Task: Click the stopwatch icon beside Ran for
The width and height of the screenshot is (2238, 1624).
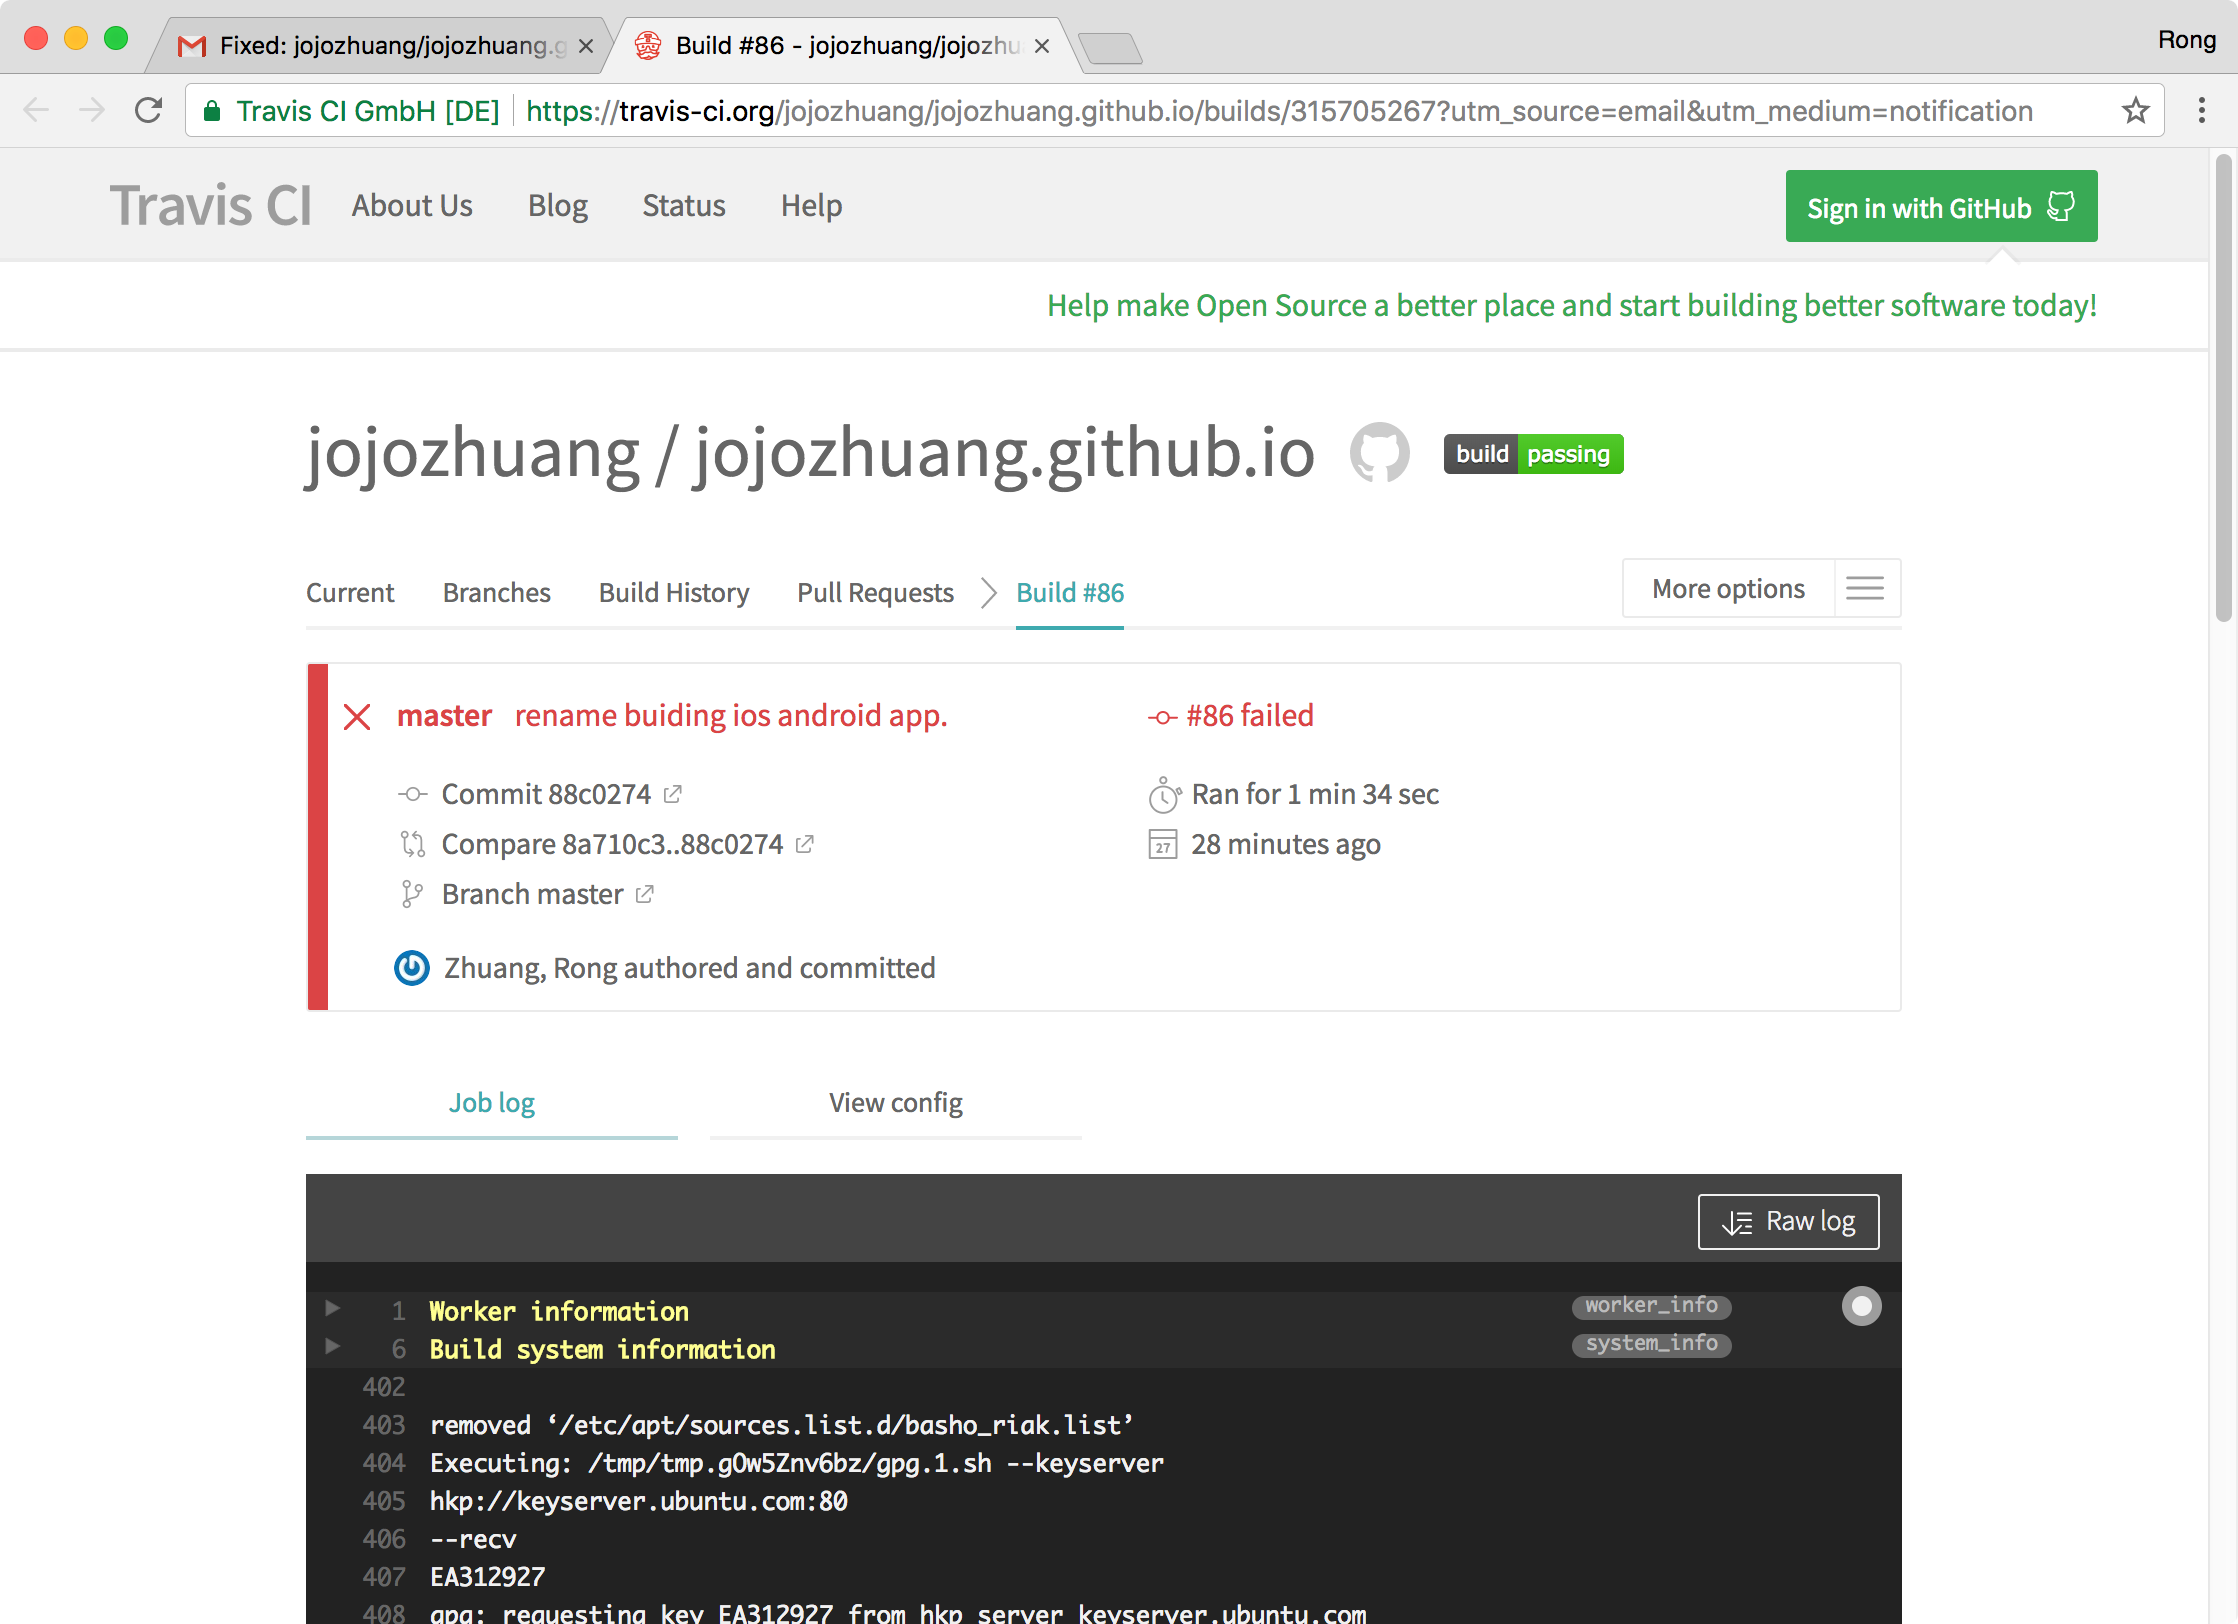Action: [x=1164, y=795]
